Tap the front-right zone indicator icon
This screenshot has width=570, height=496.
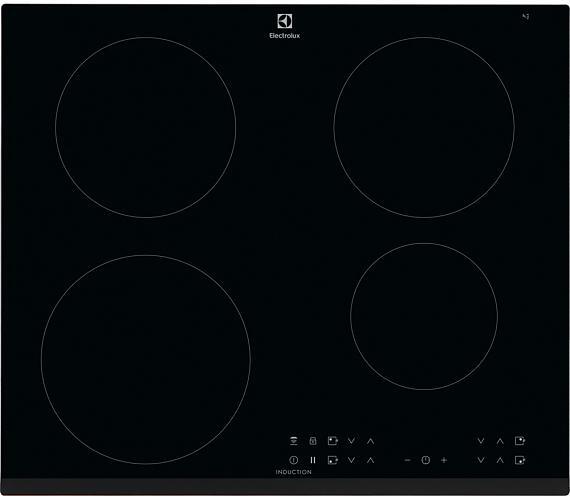pyautogui.click(x=520, y=460)
